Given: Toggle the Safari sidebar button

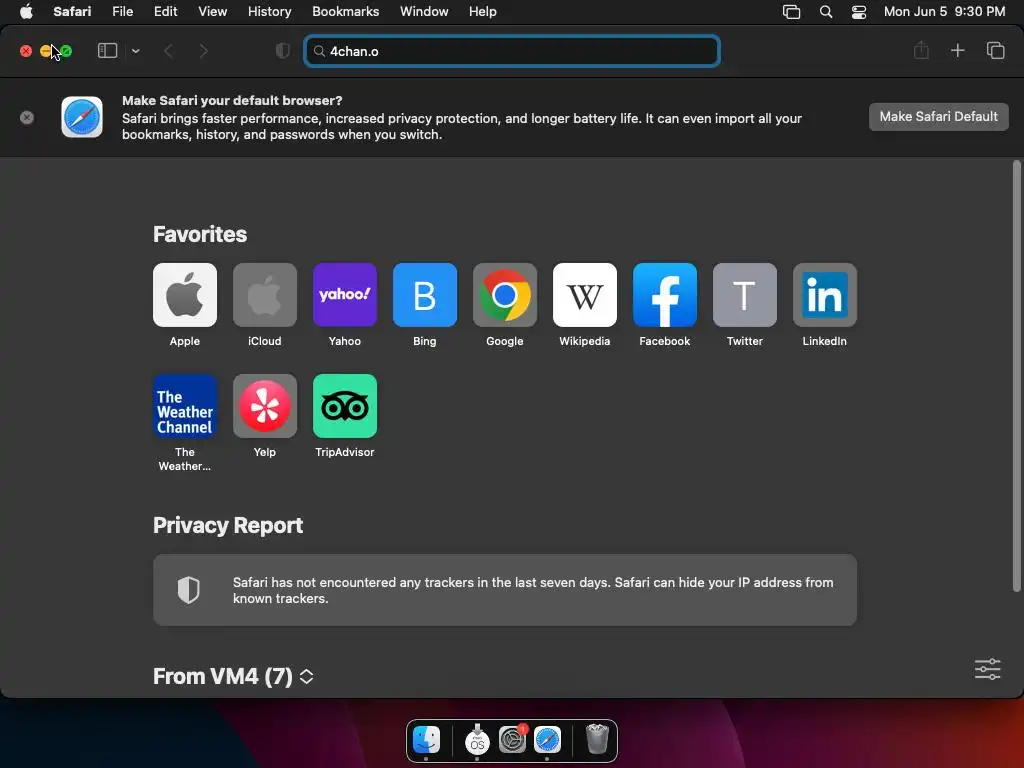Looking at the screenshot, I should [x=107, y=51].
